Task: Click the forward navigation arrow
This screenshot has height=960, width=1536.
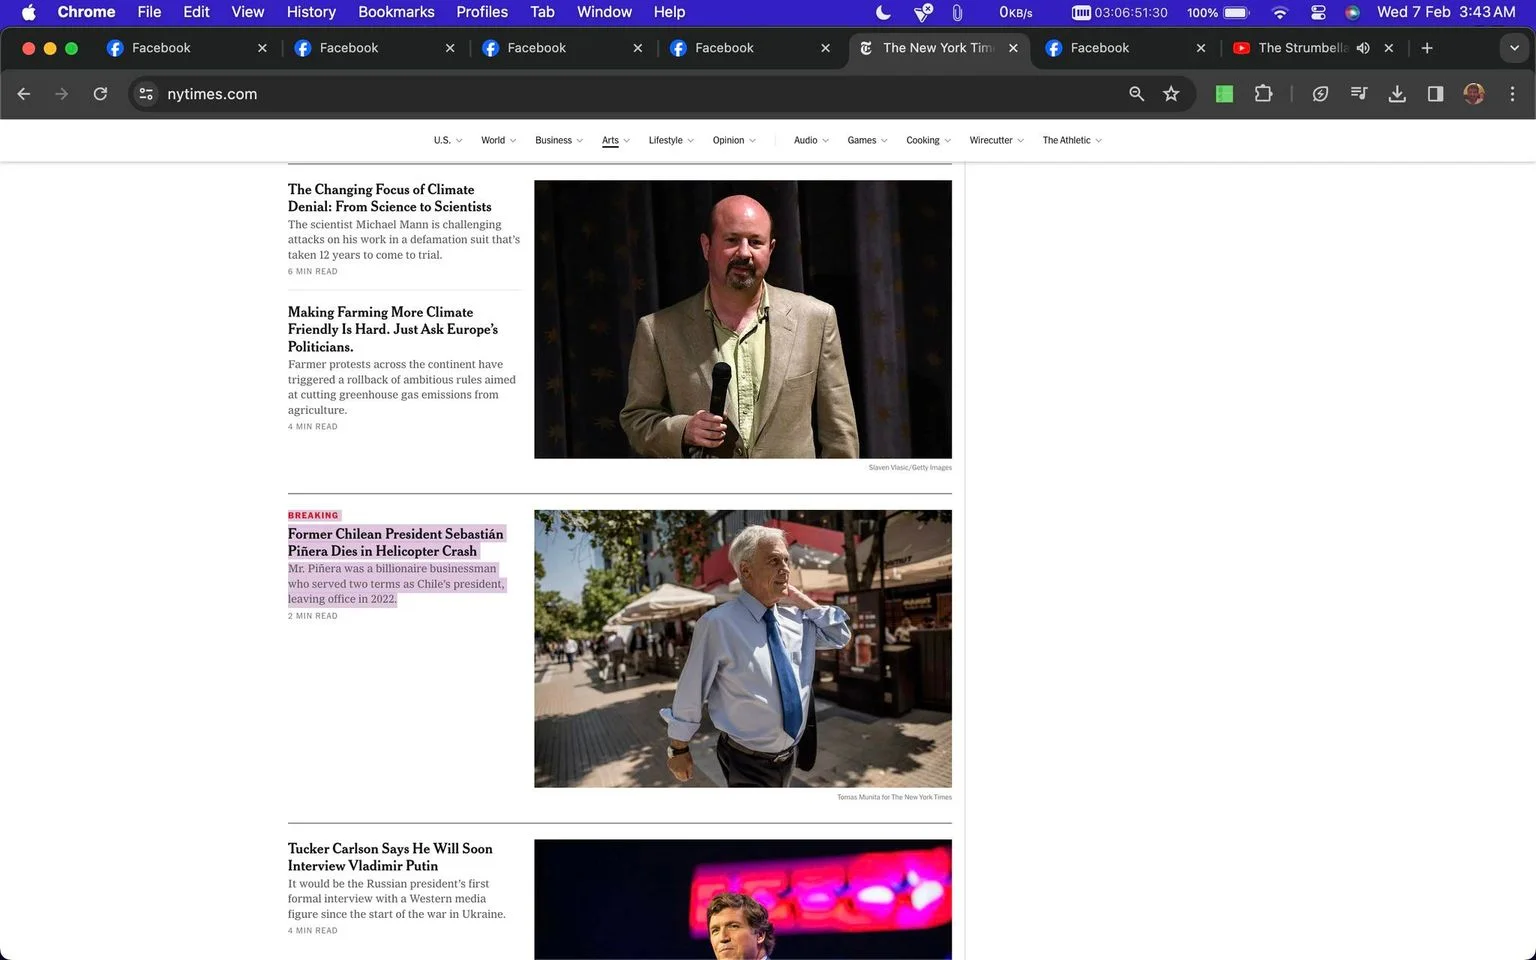Action: click(62, 94)
